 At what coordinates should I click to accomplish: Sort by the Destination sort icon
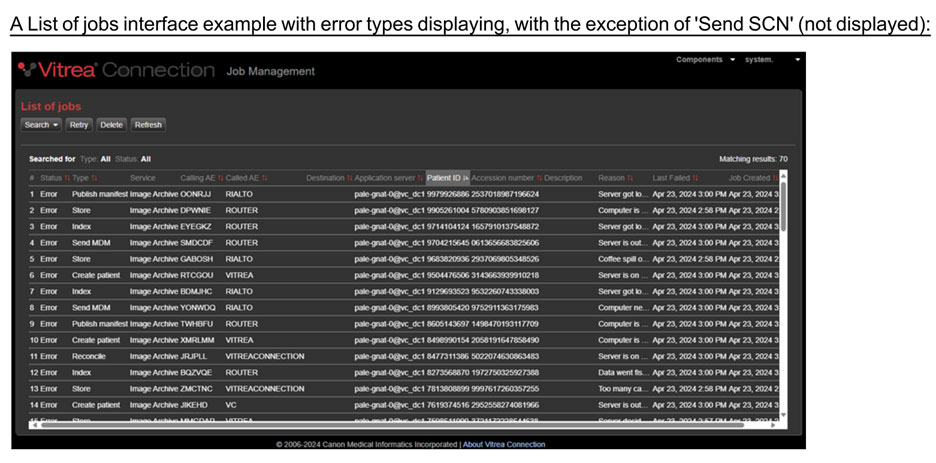(350, 178)
